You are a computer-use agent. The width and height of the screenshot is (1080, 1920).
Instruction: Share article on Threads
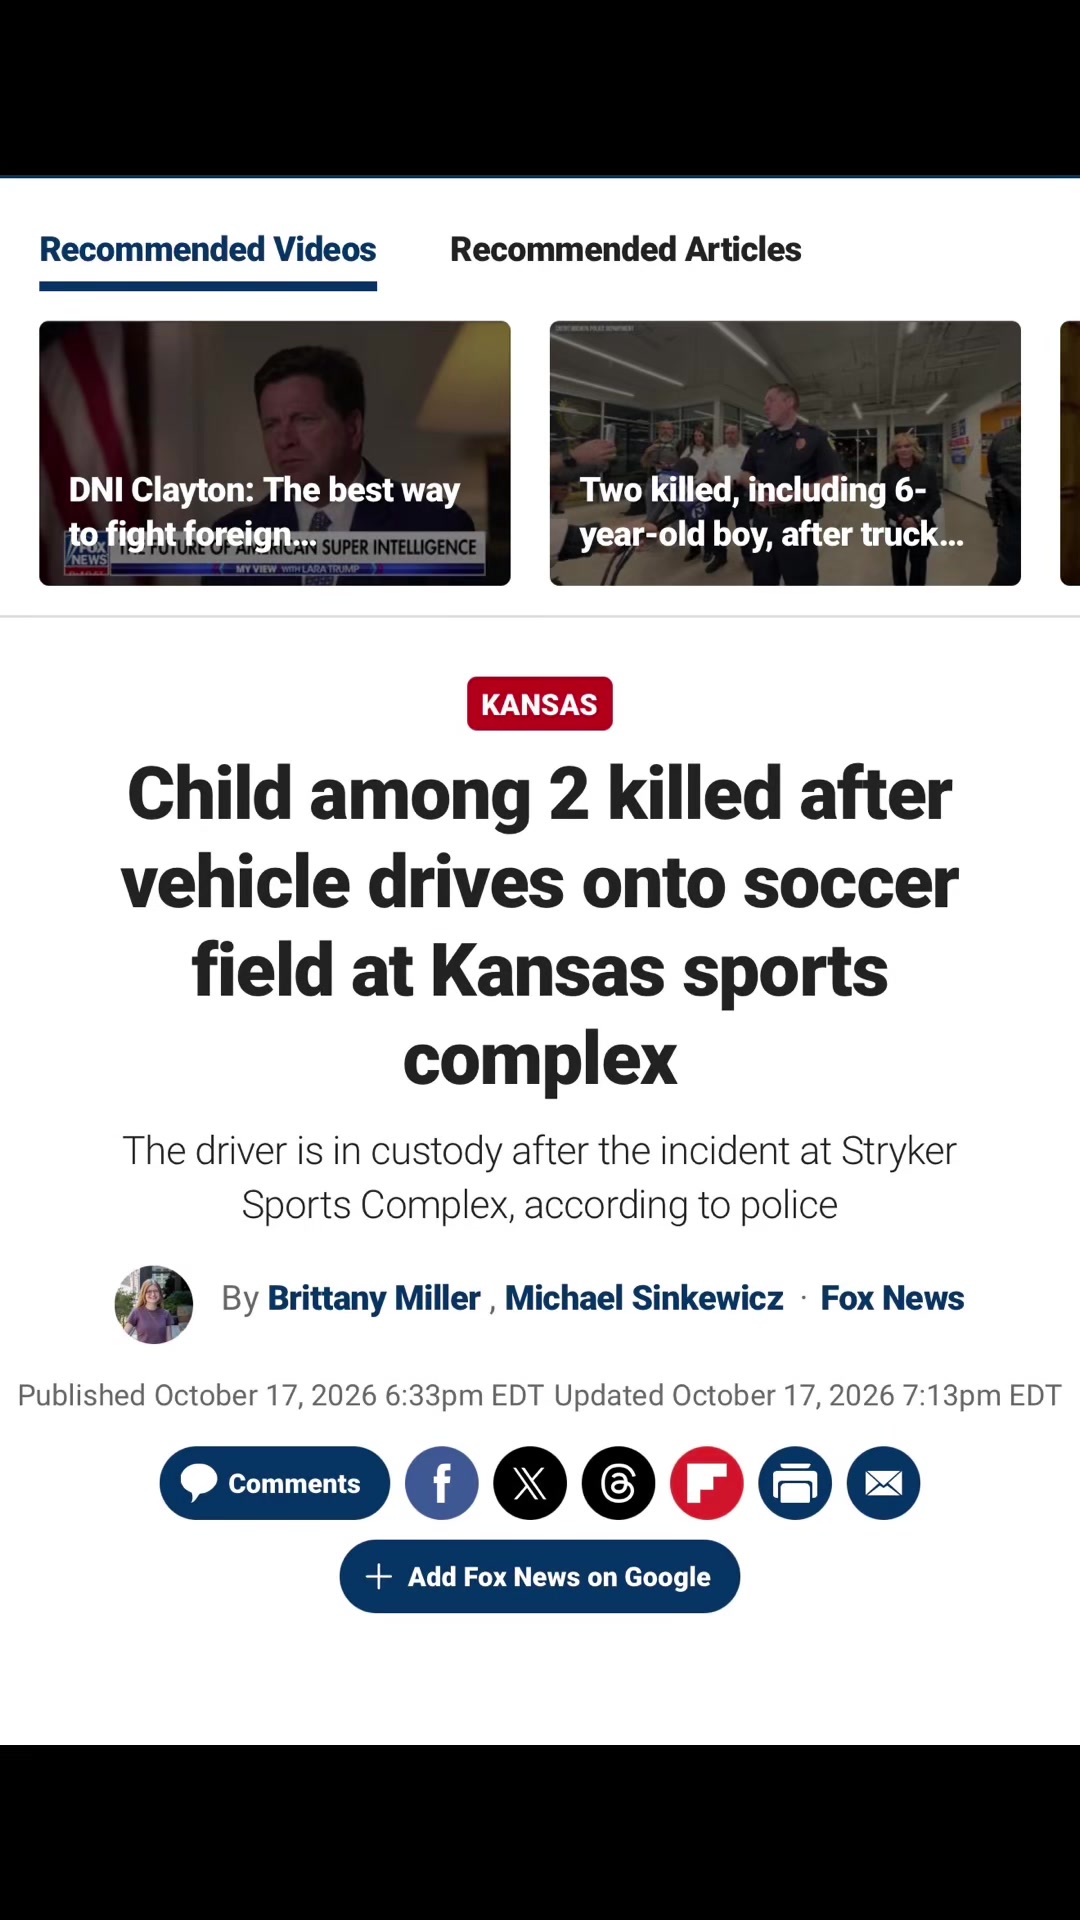[619, 1483]
